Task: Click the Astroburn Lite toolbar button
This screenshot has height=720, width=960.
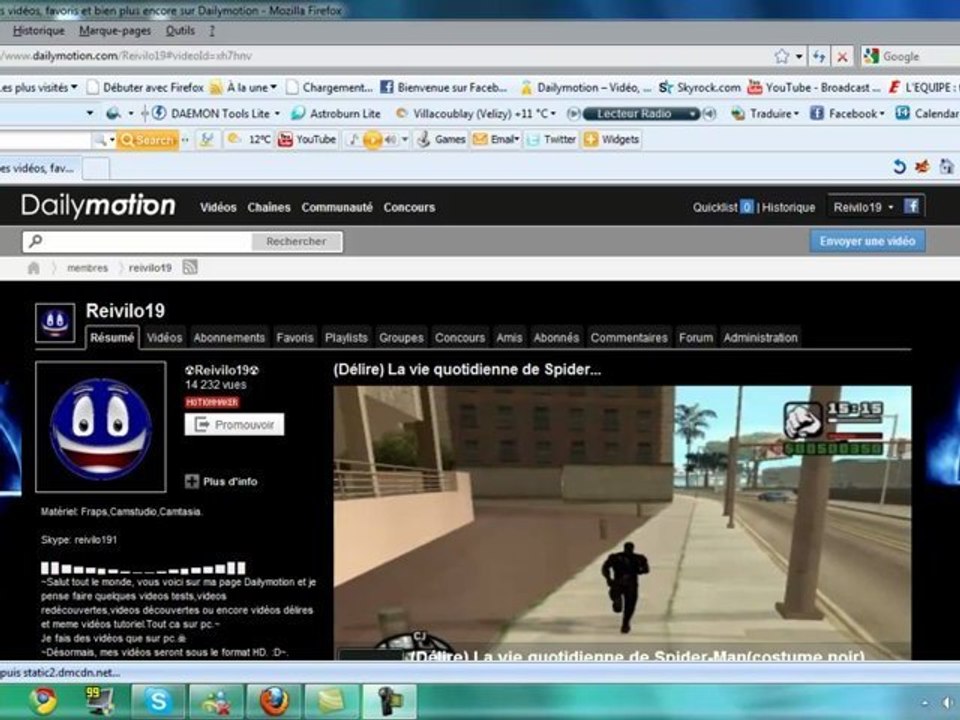Action: coord(336,114)
